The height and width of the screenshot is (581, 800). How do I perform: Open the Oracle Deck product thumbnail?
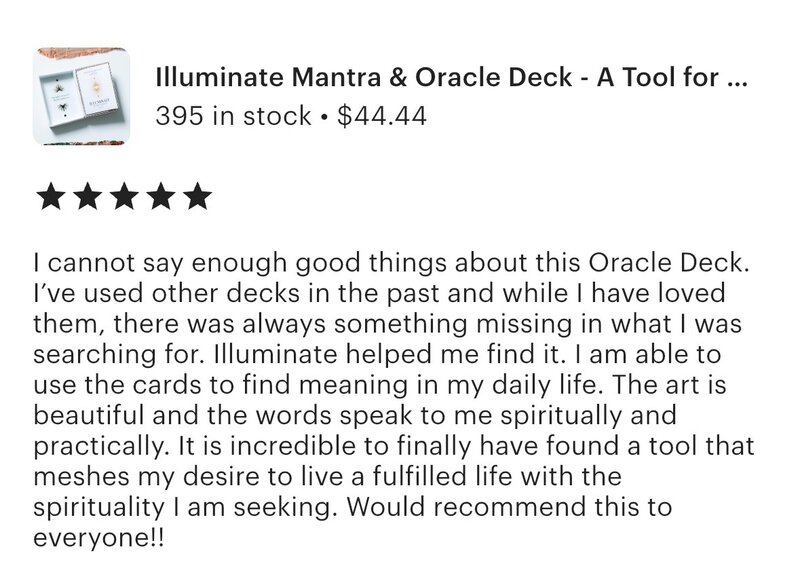click(x=82, y=96)
